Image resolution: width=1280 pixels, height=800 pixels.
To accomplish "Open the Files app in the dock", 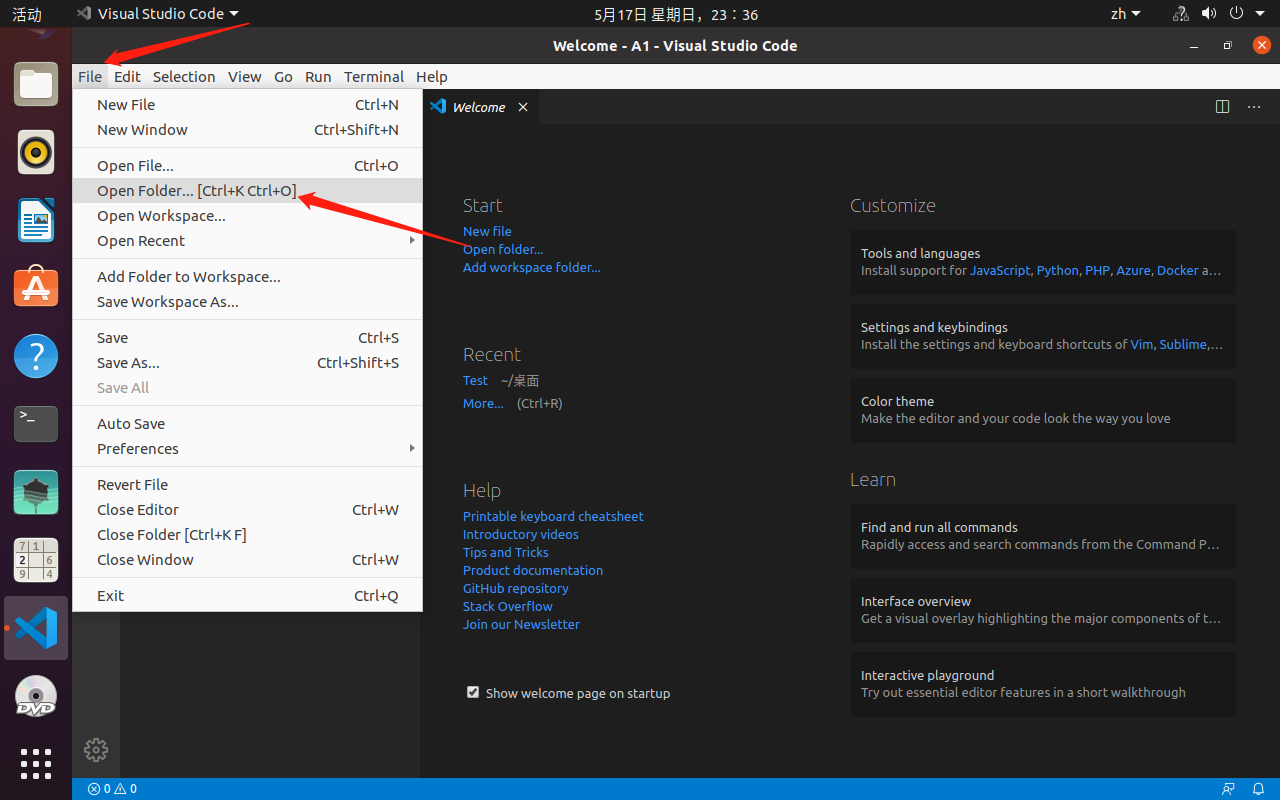I will (36, 83).
